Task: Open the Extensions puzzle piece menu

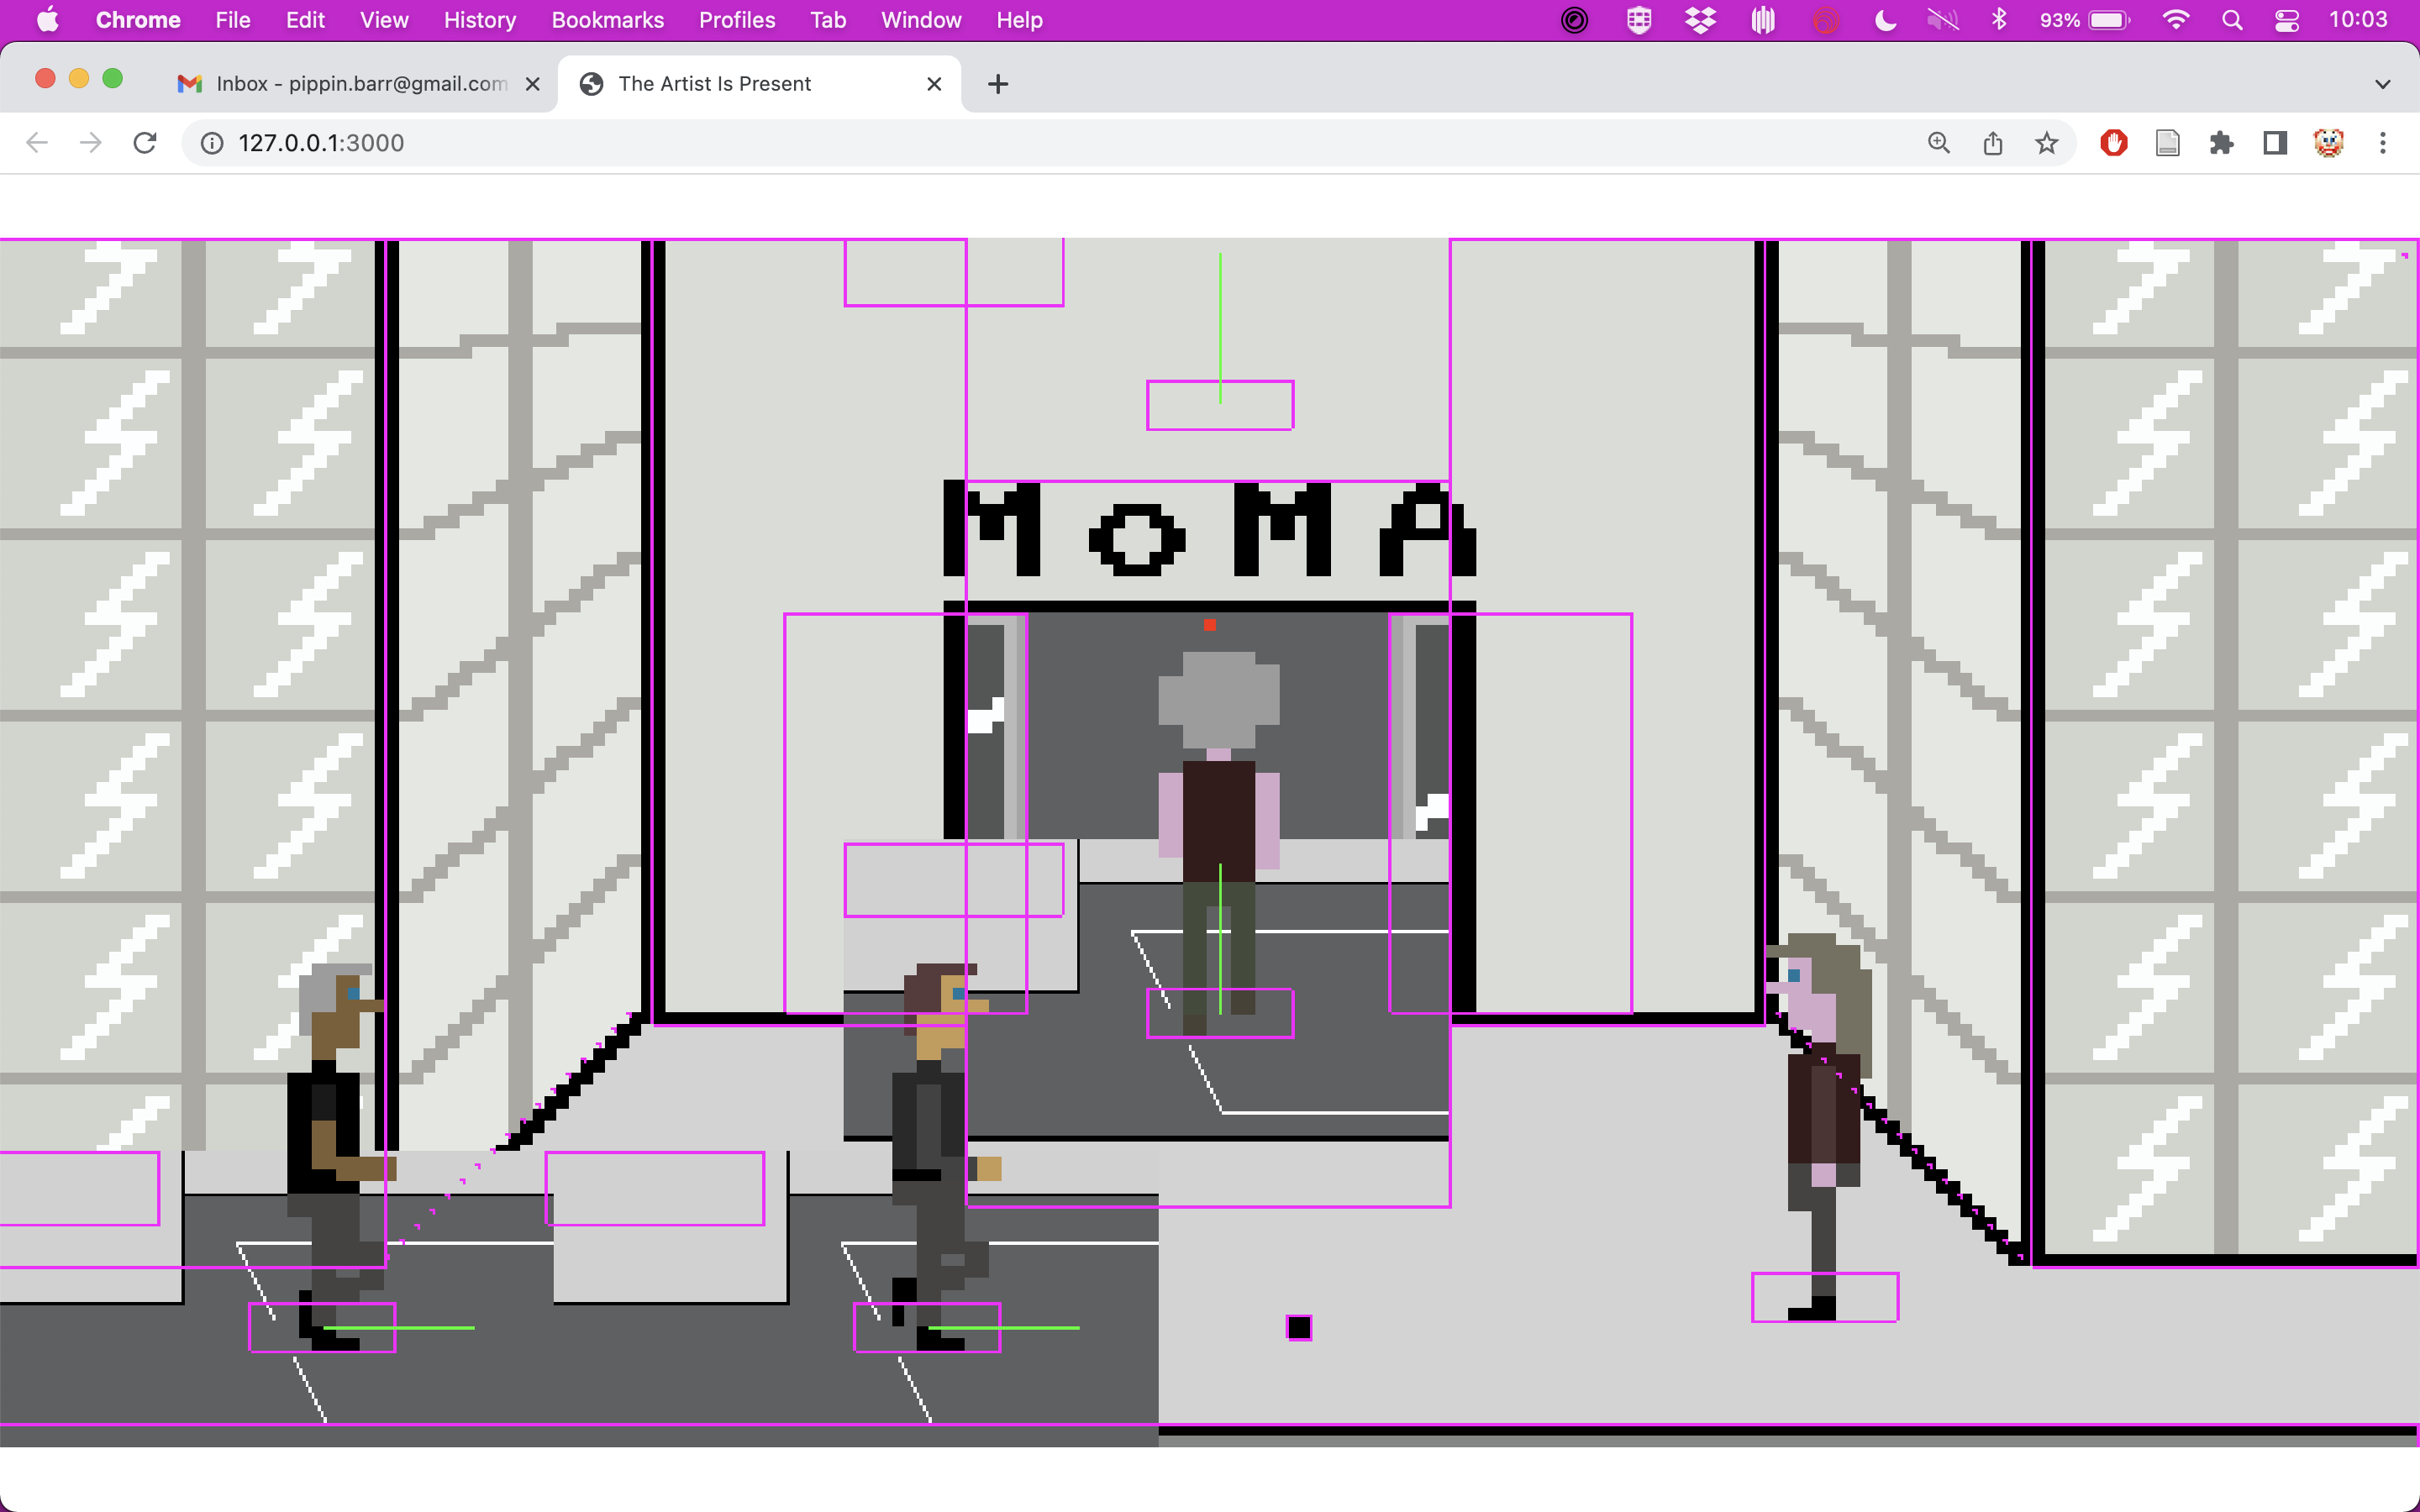Action: pos(2222,143)
